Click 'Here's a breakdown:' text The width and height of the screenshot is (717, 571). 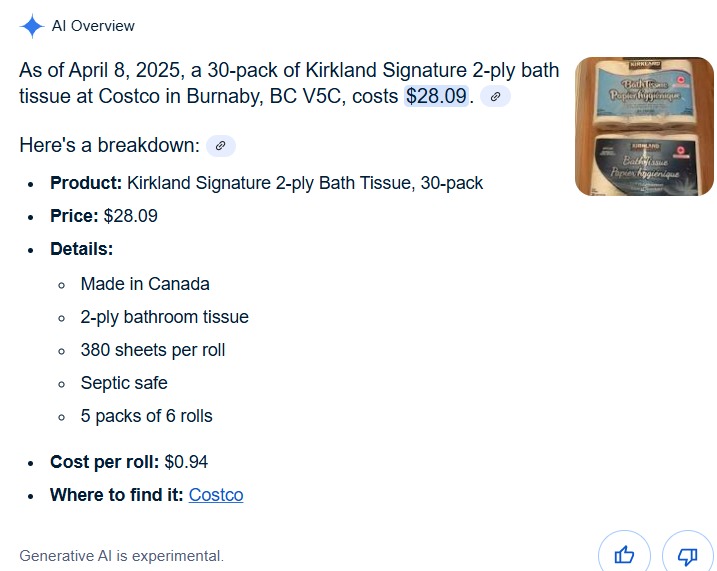tap(110, 145)
